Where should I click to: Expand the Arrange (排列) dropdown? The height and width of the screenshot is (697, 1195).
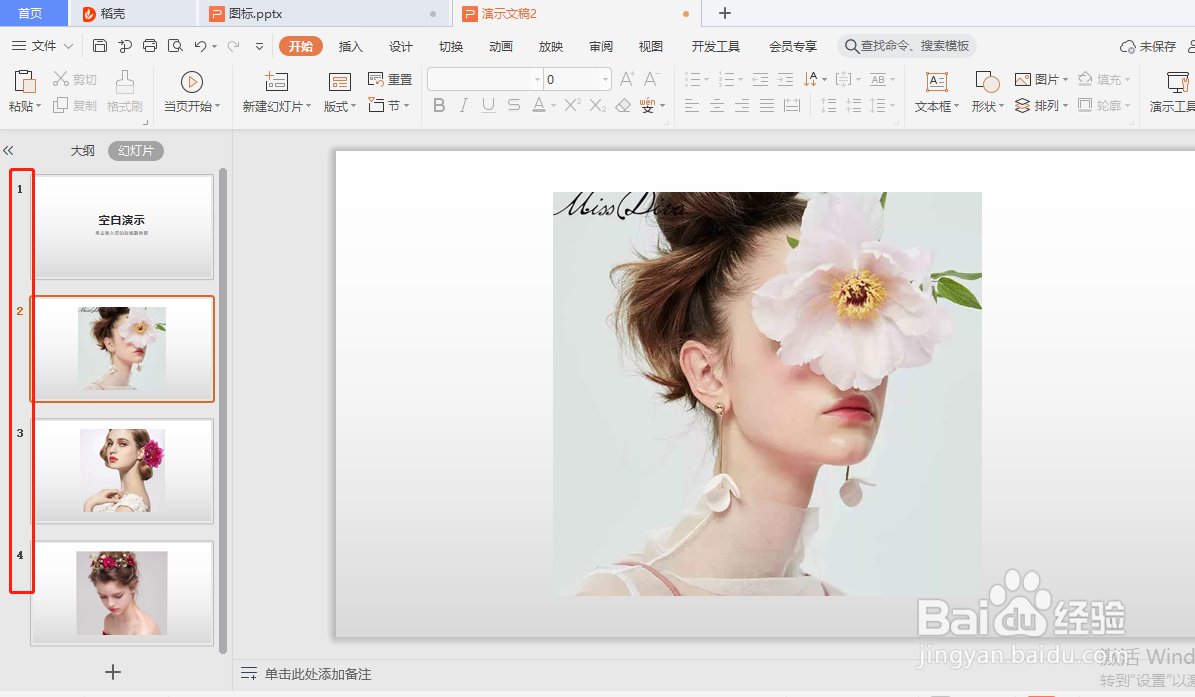click(x=1065, y=105)
